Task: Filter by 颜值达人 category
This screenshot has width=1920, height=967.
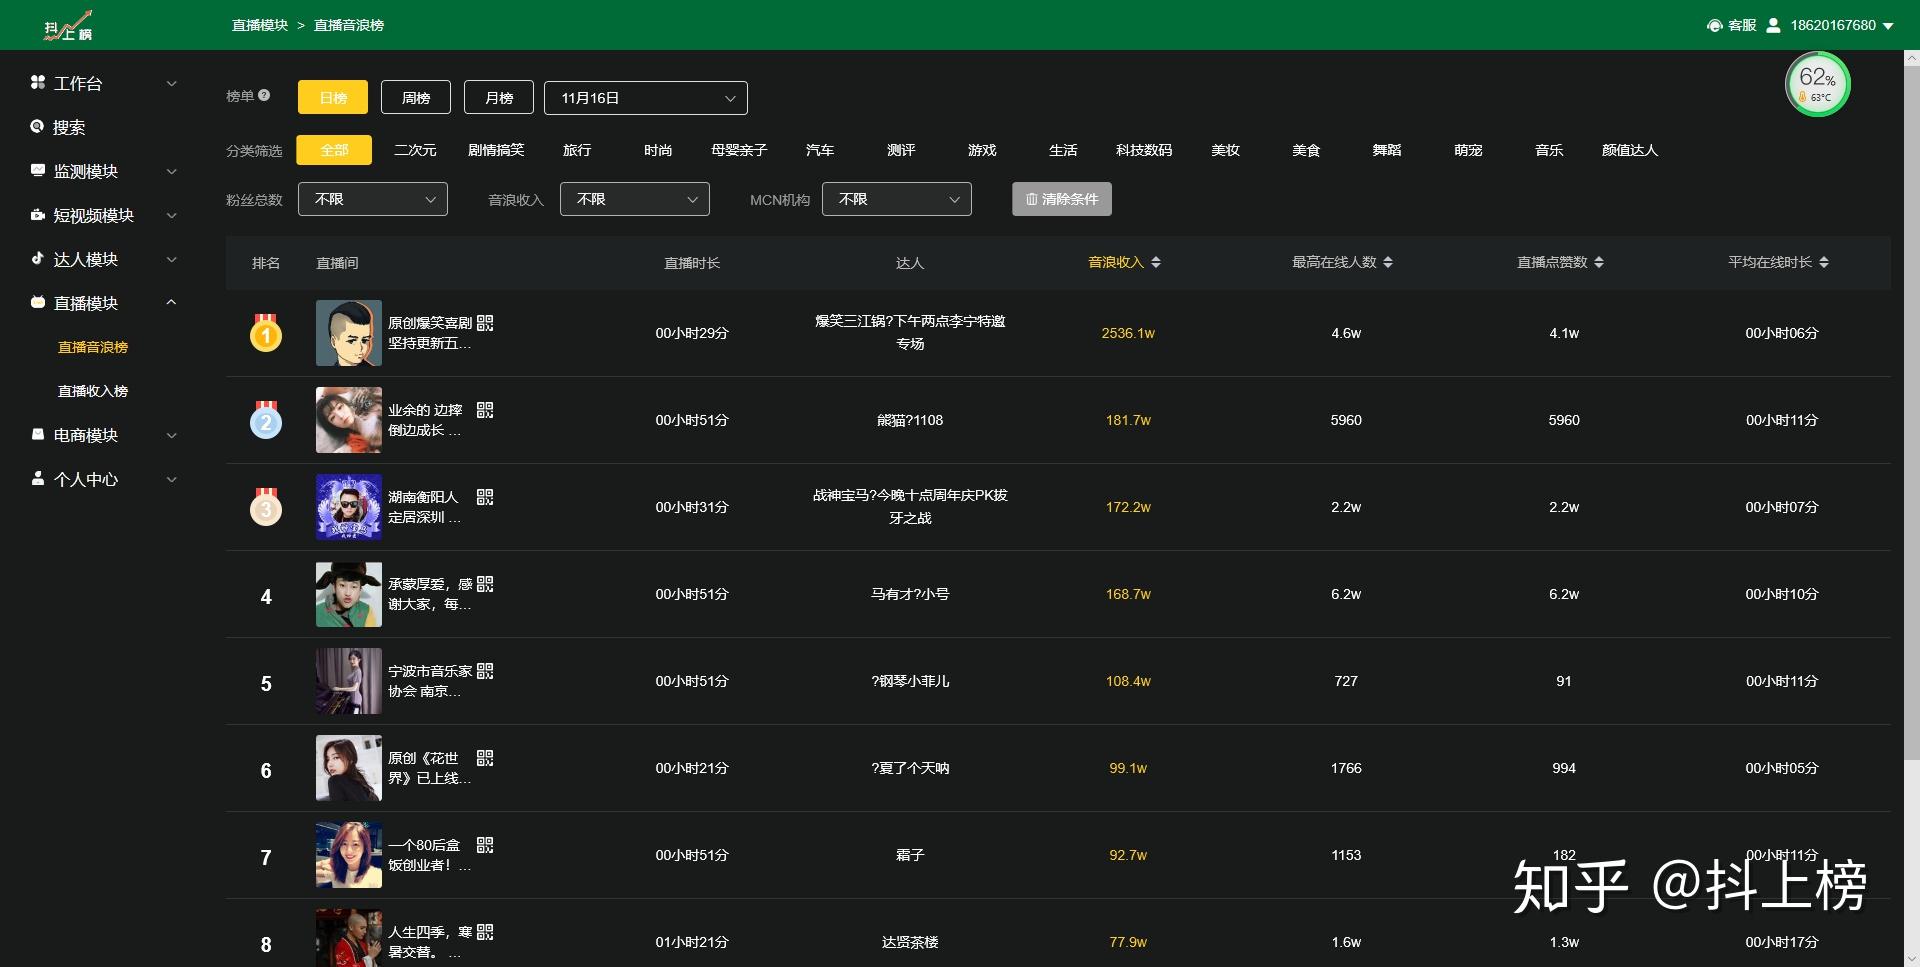Action: 1630,150
